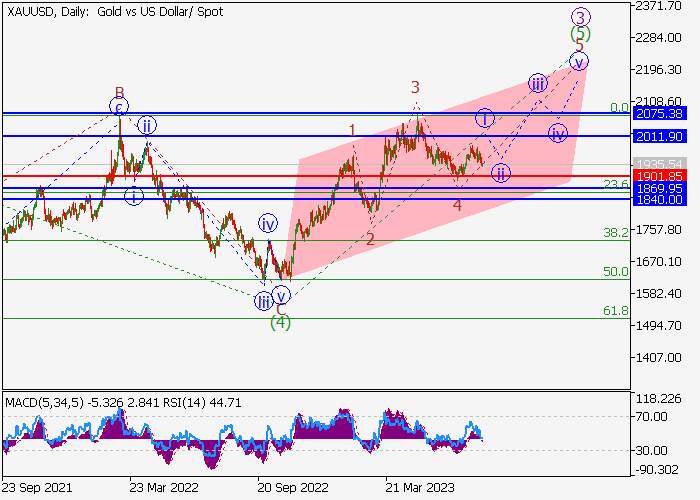This screenshot has width=700, height=500.
Task: Select the brown wave 3 label
Action: 415,88
